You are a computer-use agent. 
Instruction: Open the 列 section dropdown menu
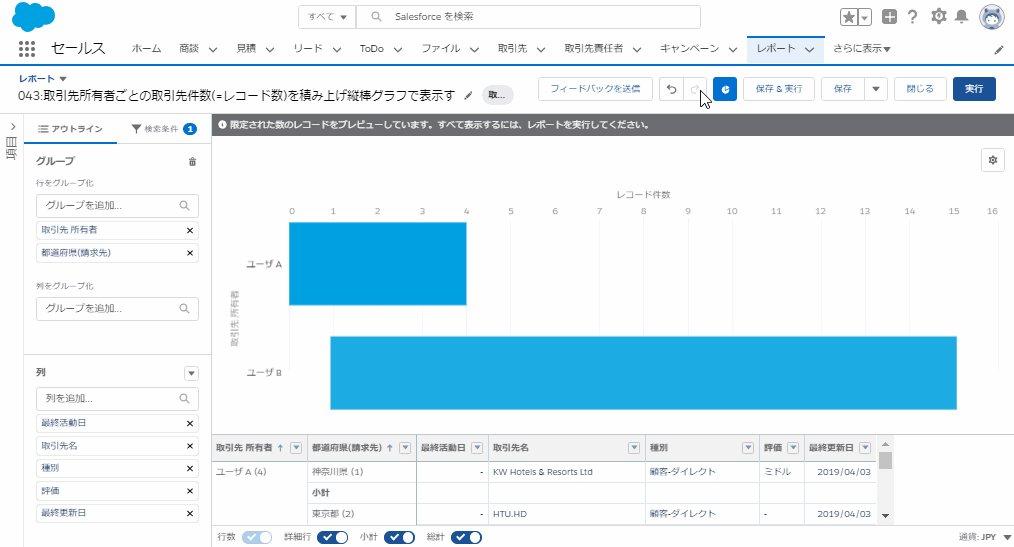pos(191,373)
